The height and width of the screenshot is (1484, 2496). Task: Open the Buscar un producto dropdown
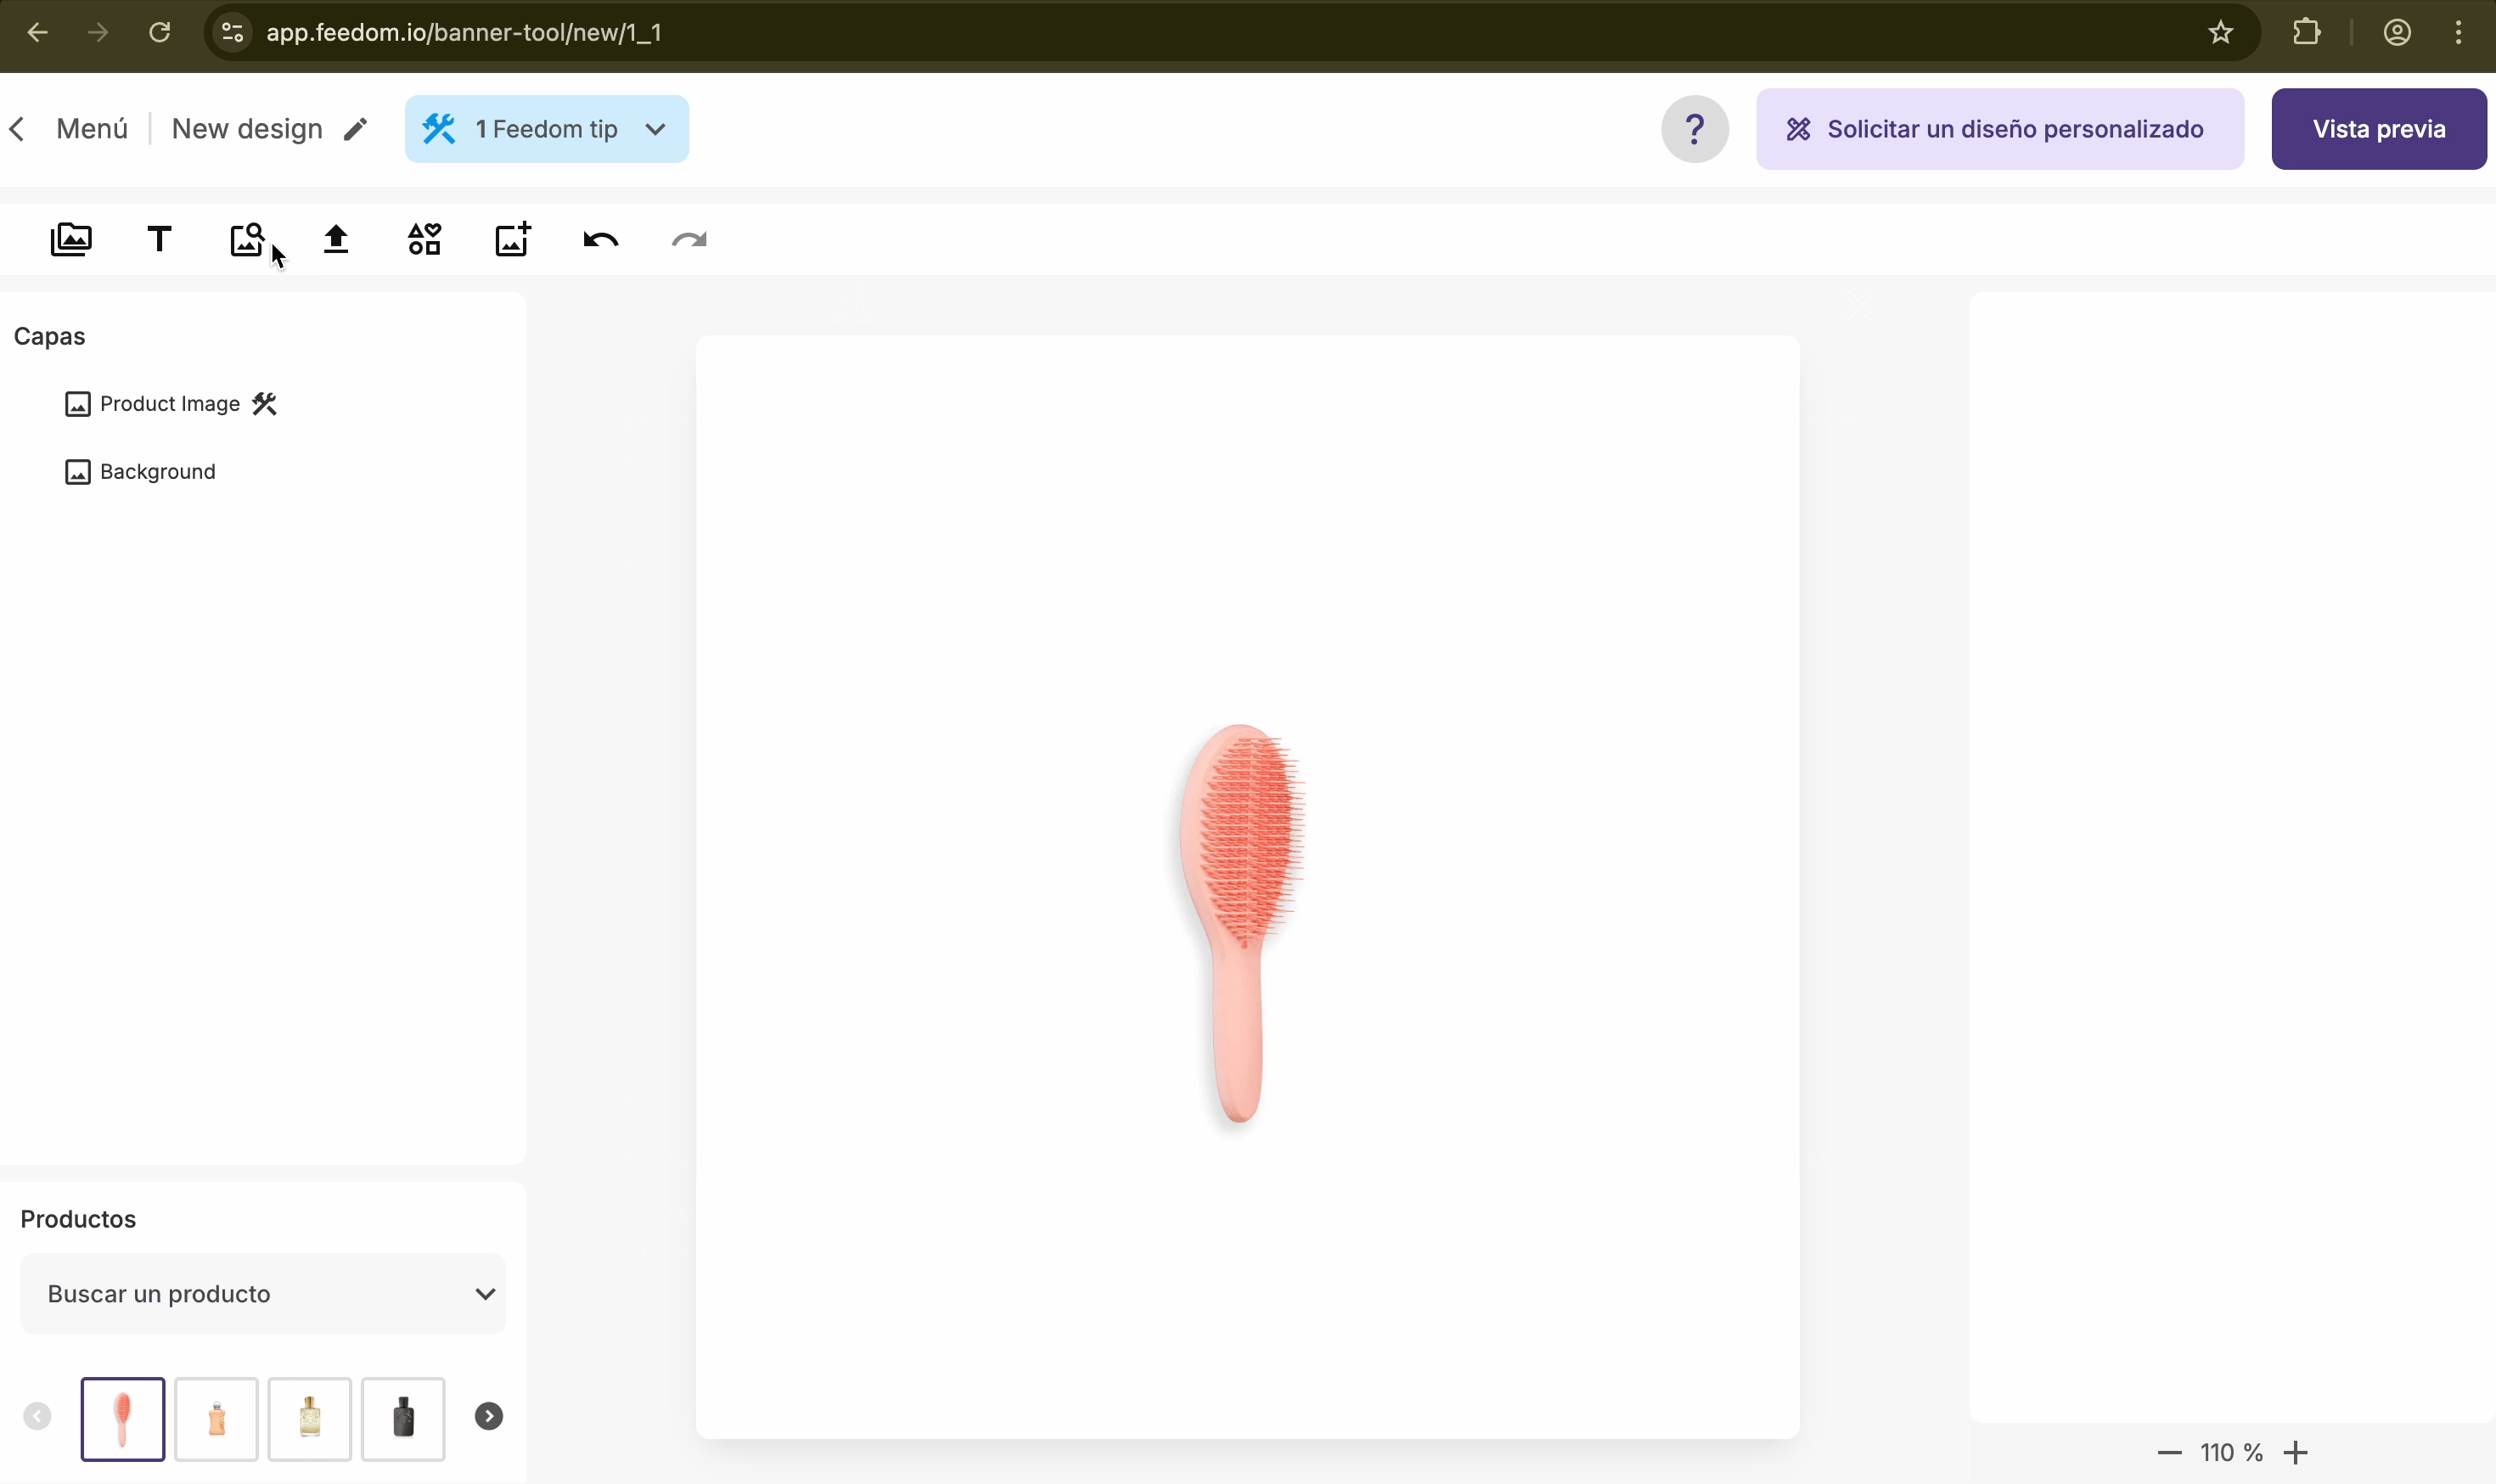pos(263,1293)
